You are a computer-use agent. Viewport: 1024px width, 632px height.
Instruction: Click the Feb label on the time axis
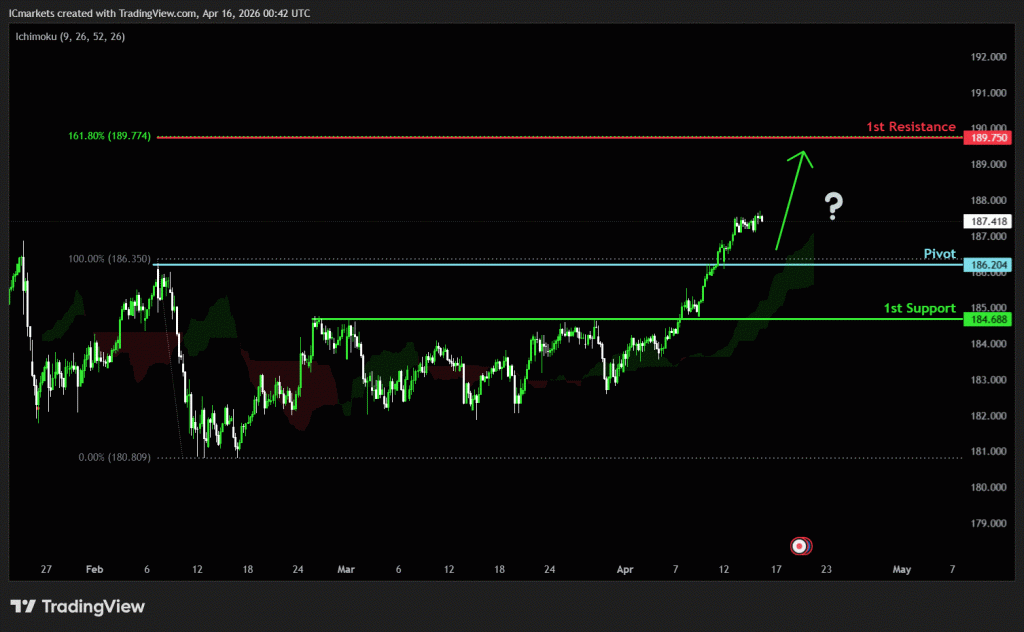pyautogui.click(x=95, y=569)
